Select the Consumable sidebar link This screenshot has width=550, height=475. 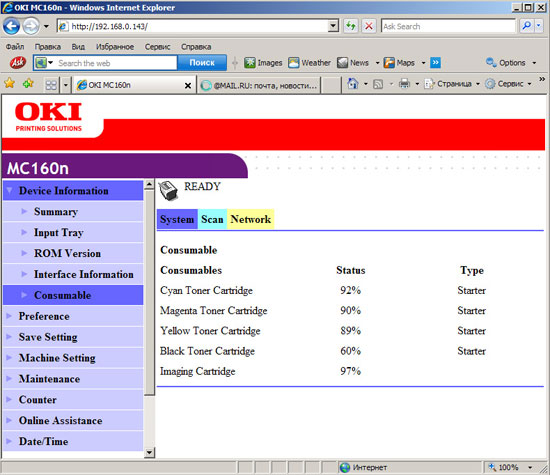pyautogui.click(x=73, y=295)
